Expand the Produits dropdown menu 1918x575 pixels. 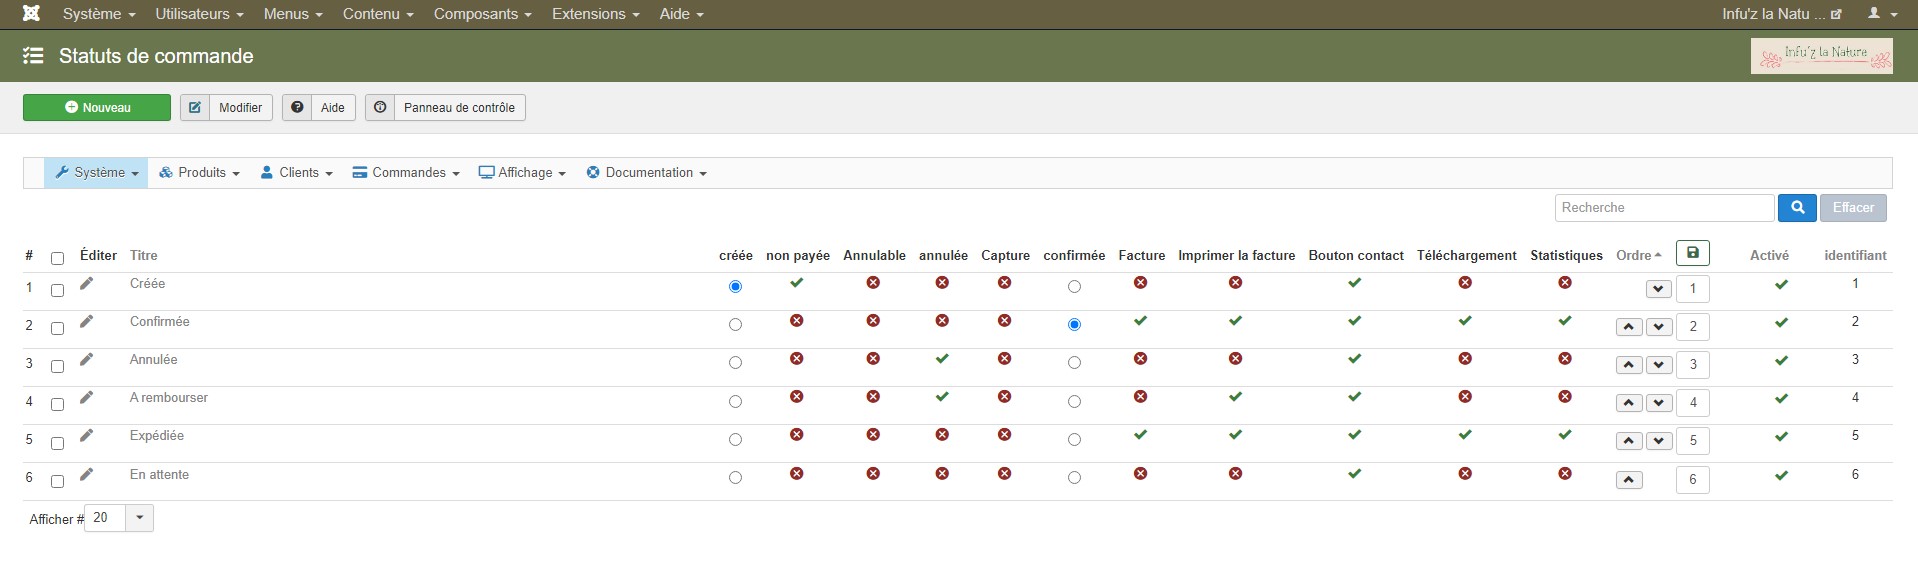point(200,173)
